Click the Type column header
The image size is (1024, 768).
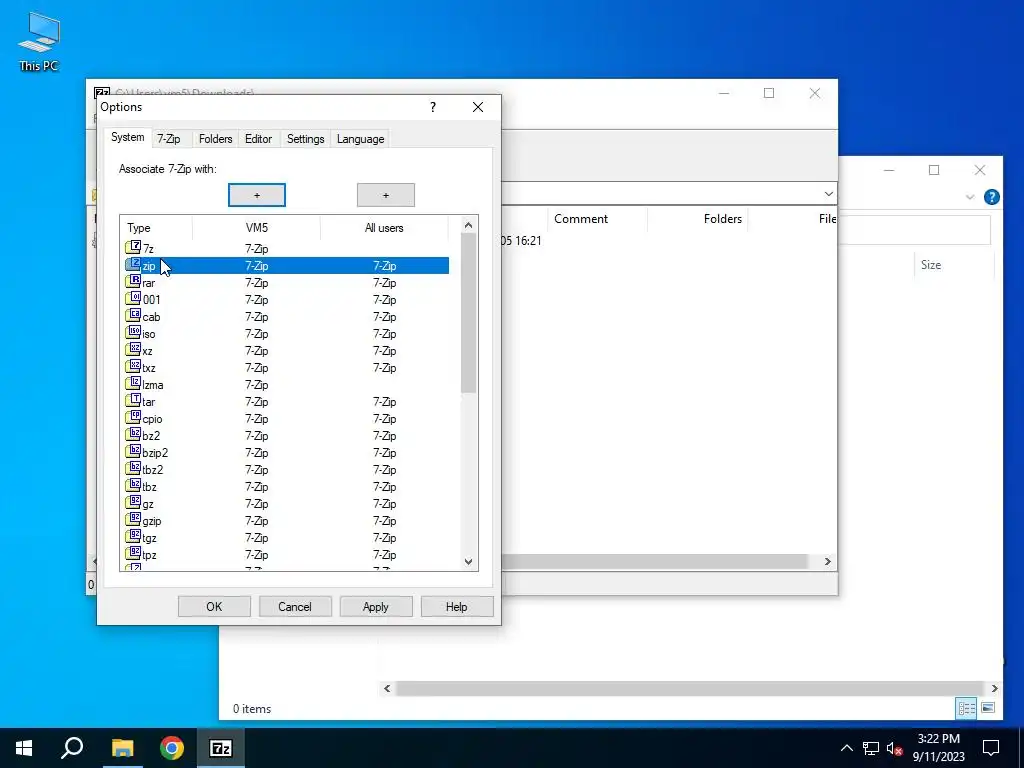(157, 228)
